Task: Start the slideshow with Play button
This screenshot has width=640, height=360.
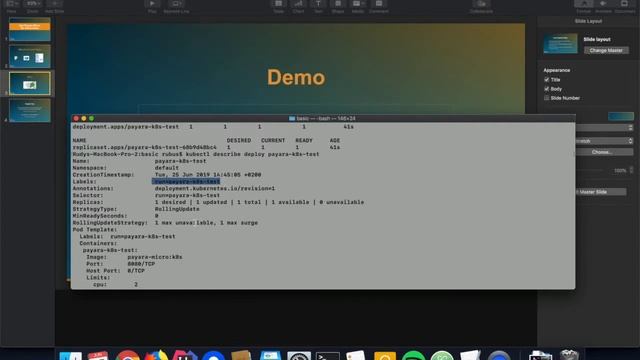Action: click(x=152, y=5)
